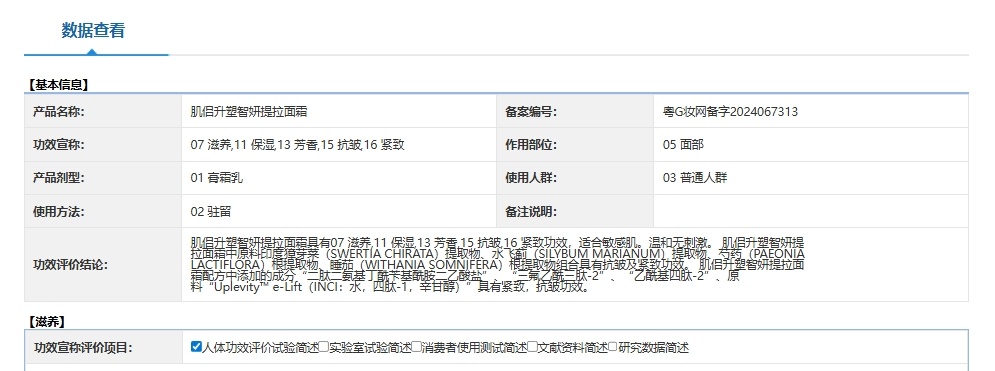The image size is (995, 371).
Task: Check the 实验室试验简述 checkbox
Action: pos(324,347)
